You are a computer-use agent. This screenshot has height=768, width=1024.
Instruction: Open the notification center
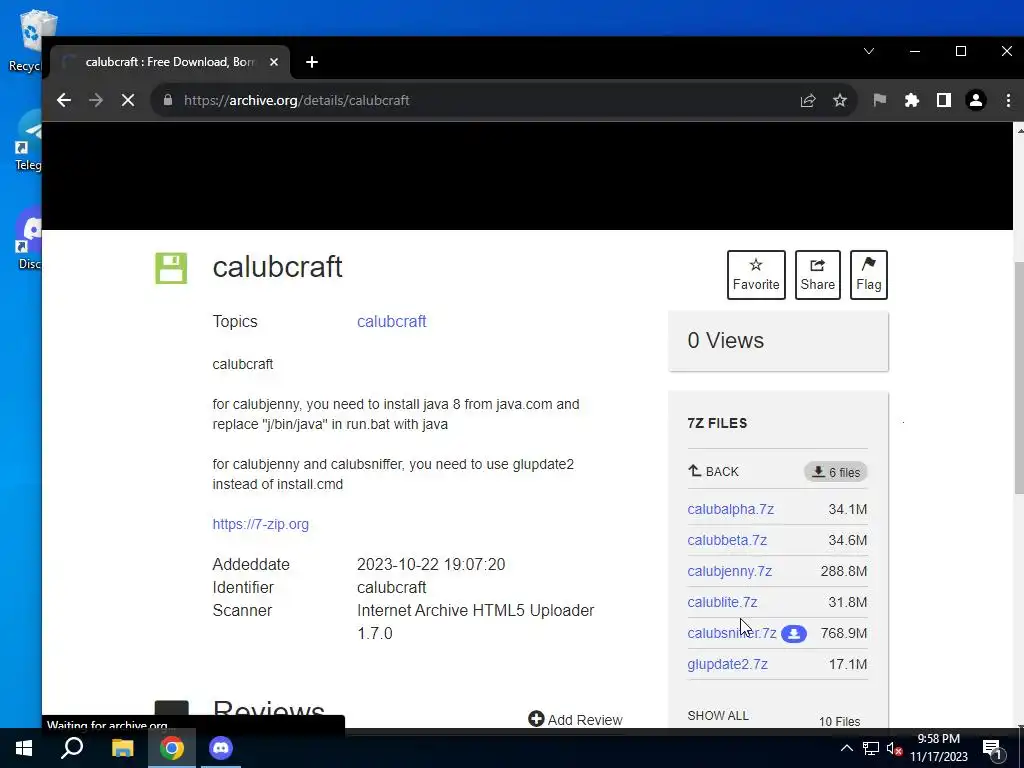[x=993, y=750]
